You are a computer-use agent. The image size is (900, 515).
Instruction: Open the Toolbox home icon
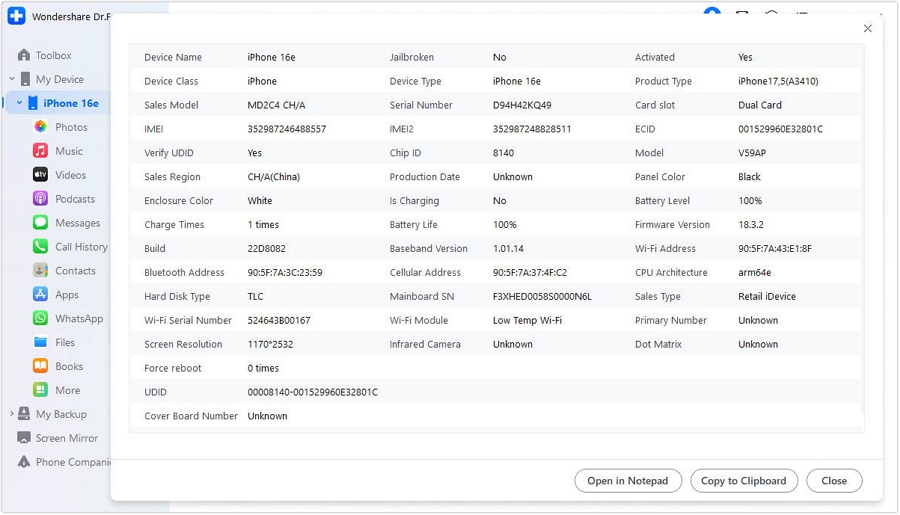24,55
